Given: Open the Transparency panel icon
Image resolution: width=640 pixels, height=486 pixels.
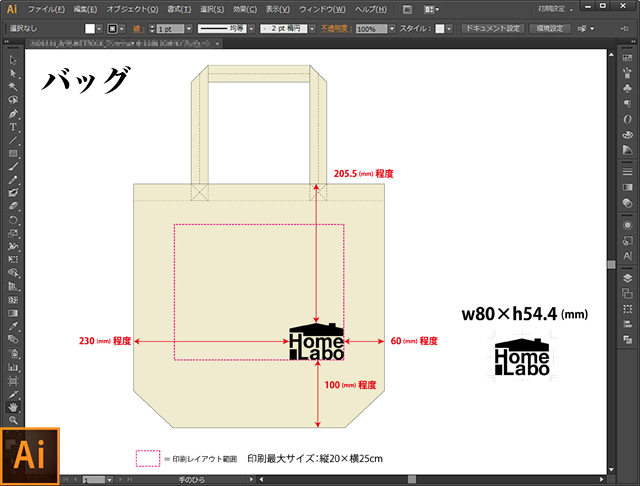Looking at the screenshot, I should 627,203.
